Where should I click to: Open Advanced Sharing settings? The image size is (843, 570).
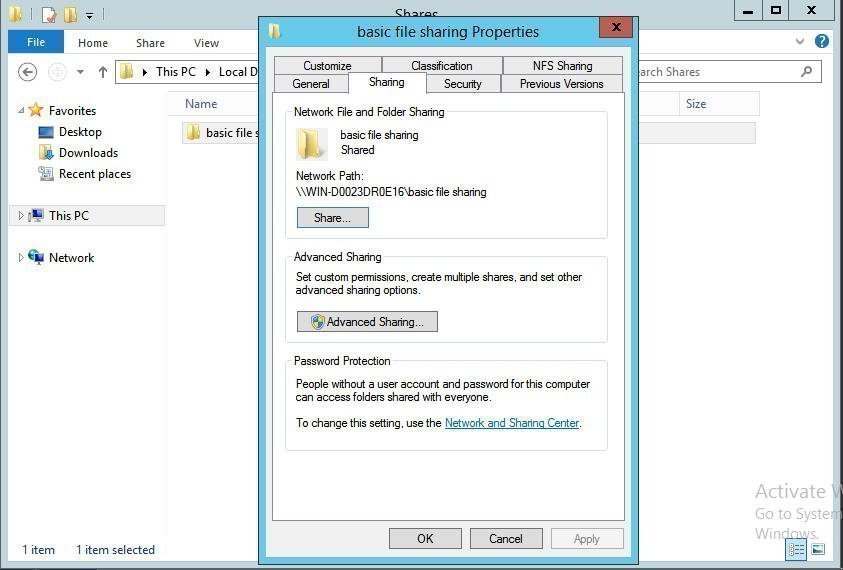(x=367, y=322)
